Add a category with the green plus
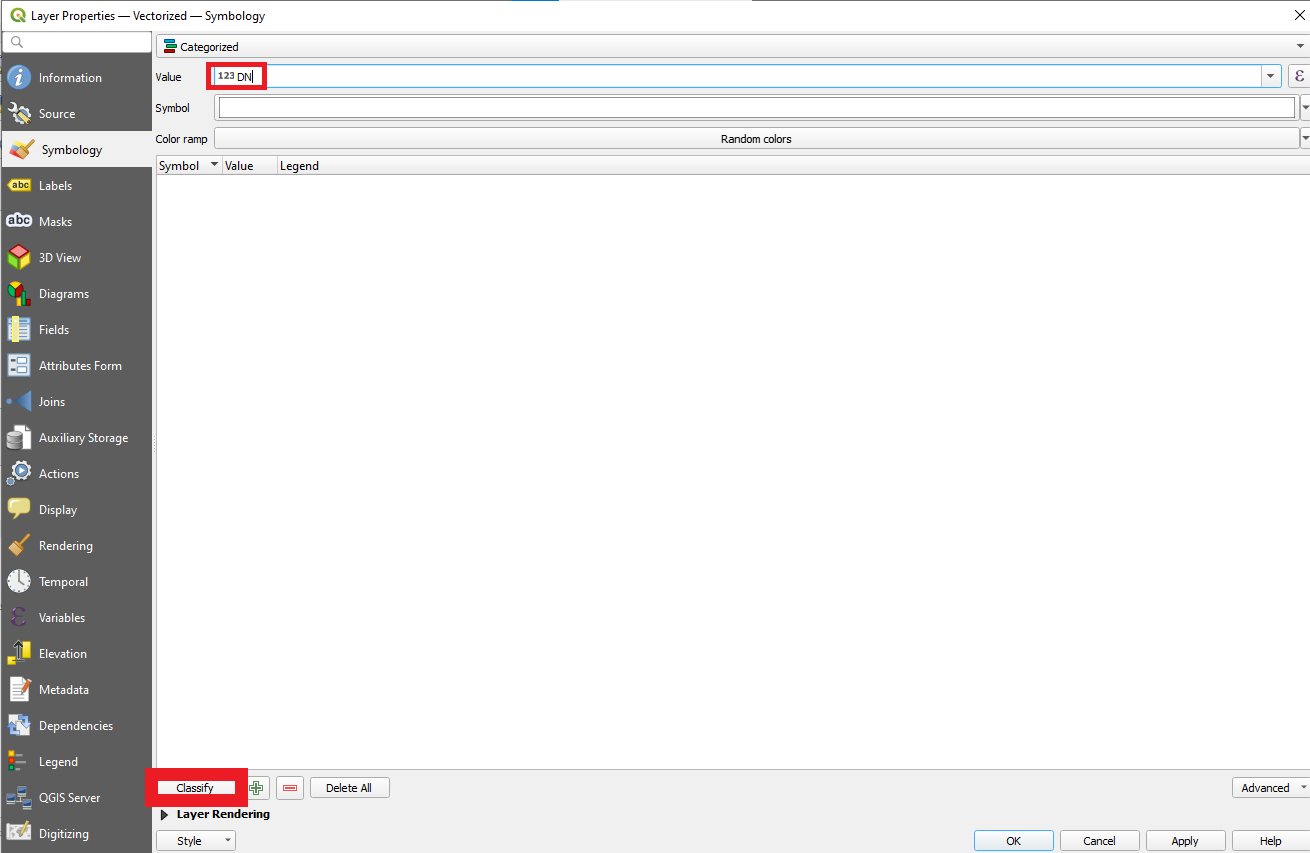The image size is (1310, 853). tap(257, 788)
